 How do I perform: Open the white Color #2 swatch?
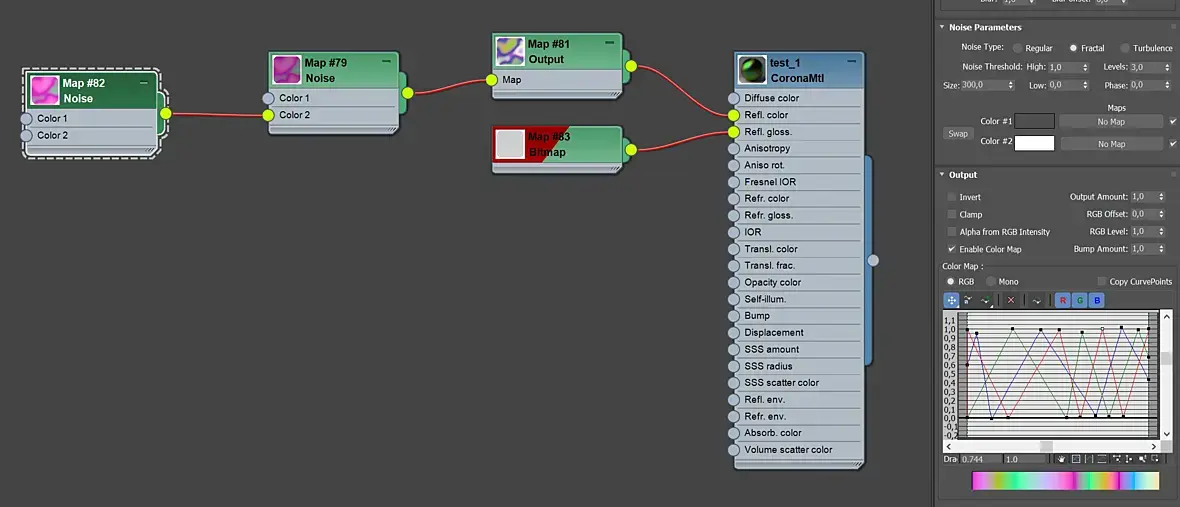pos(1034,143)
